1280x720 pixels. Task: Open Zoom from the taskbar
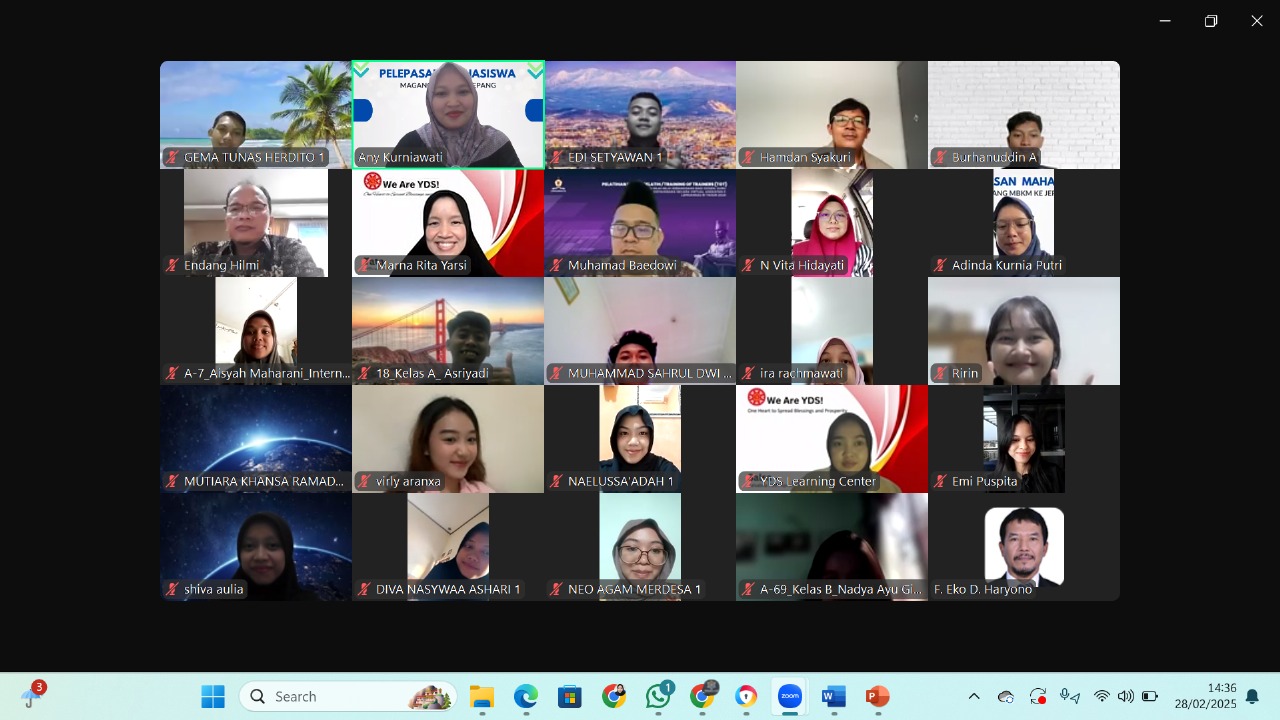[789, 696]
